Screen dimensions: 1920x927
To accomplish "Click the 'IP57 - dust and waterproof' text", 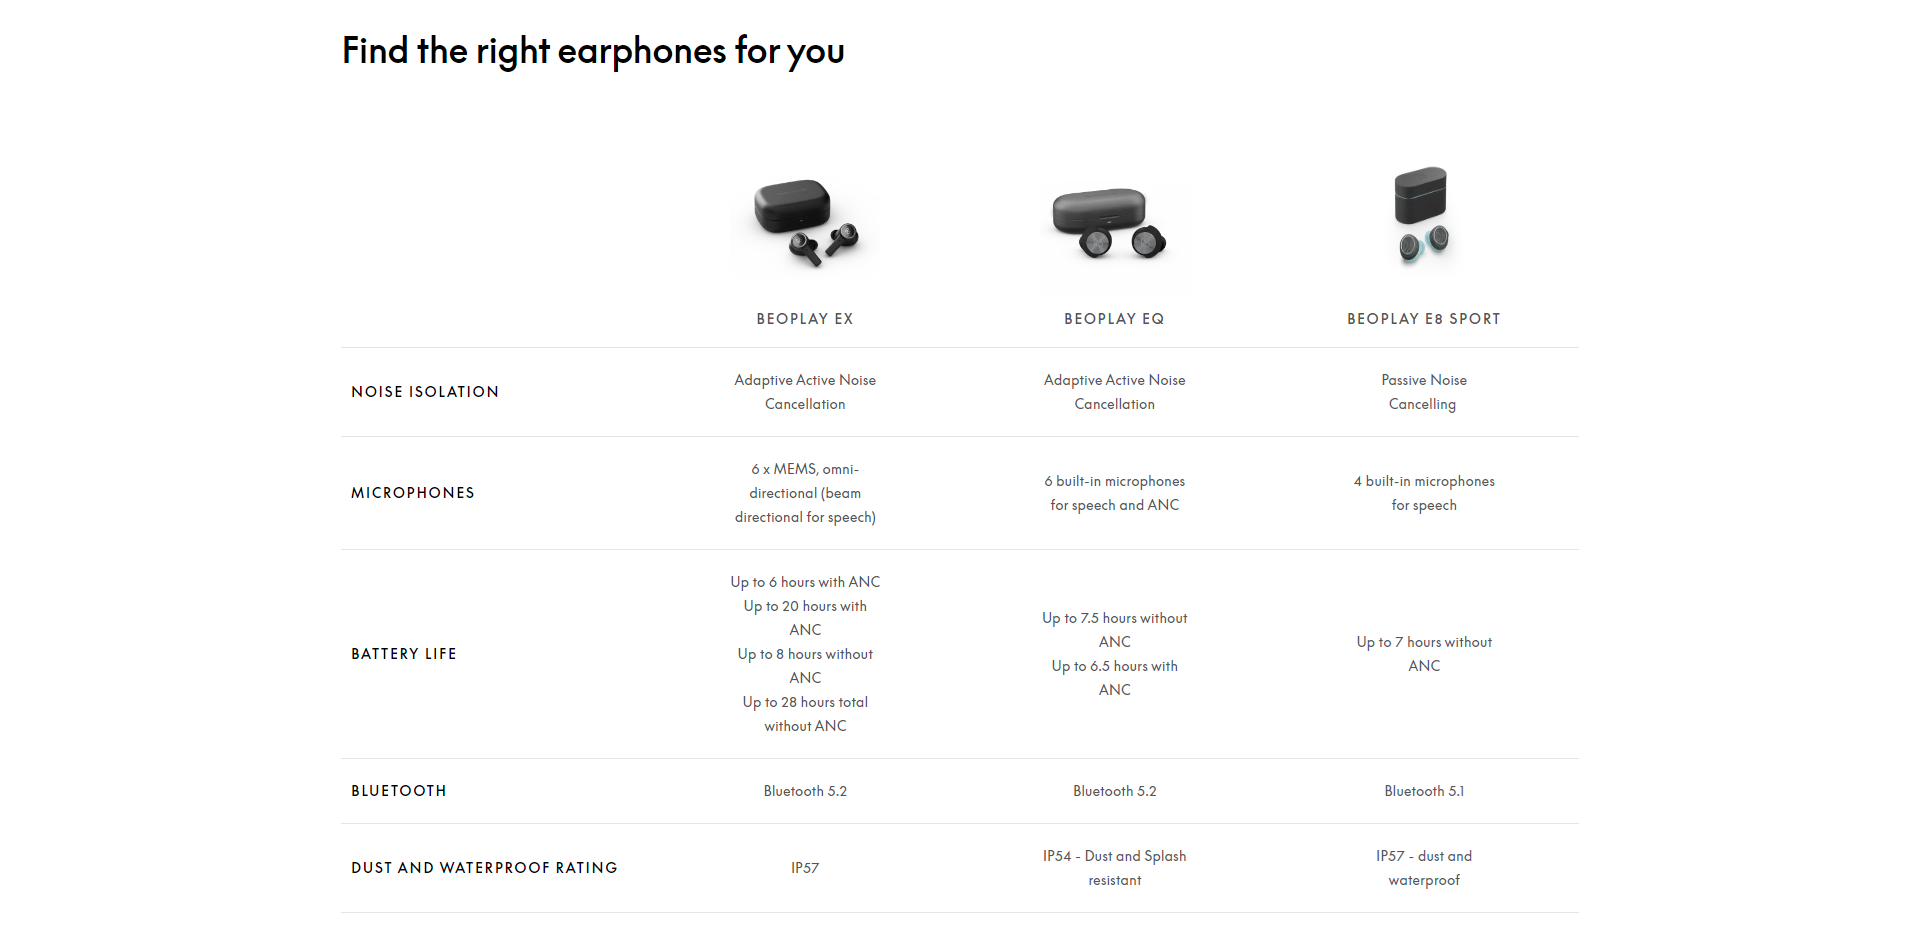I will [x=1424, y=868].
